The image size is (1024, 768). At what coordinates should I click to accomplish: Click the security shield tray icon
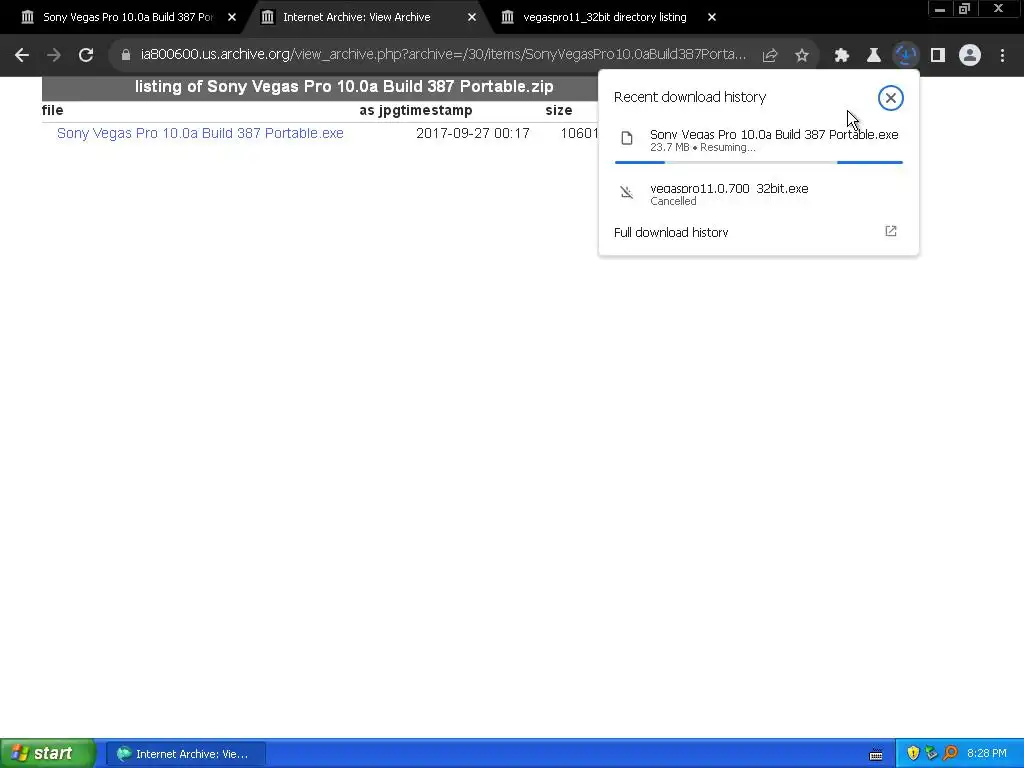[x=913, y=753]
